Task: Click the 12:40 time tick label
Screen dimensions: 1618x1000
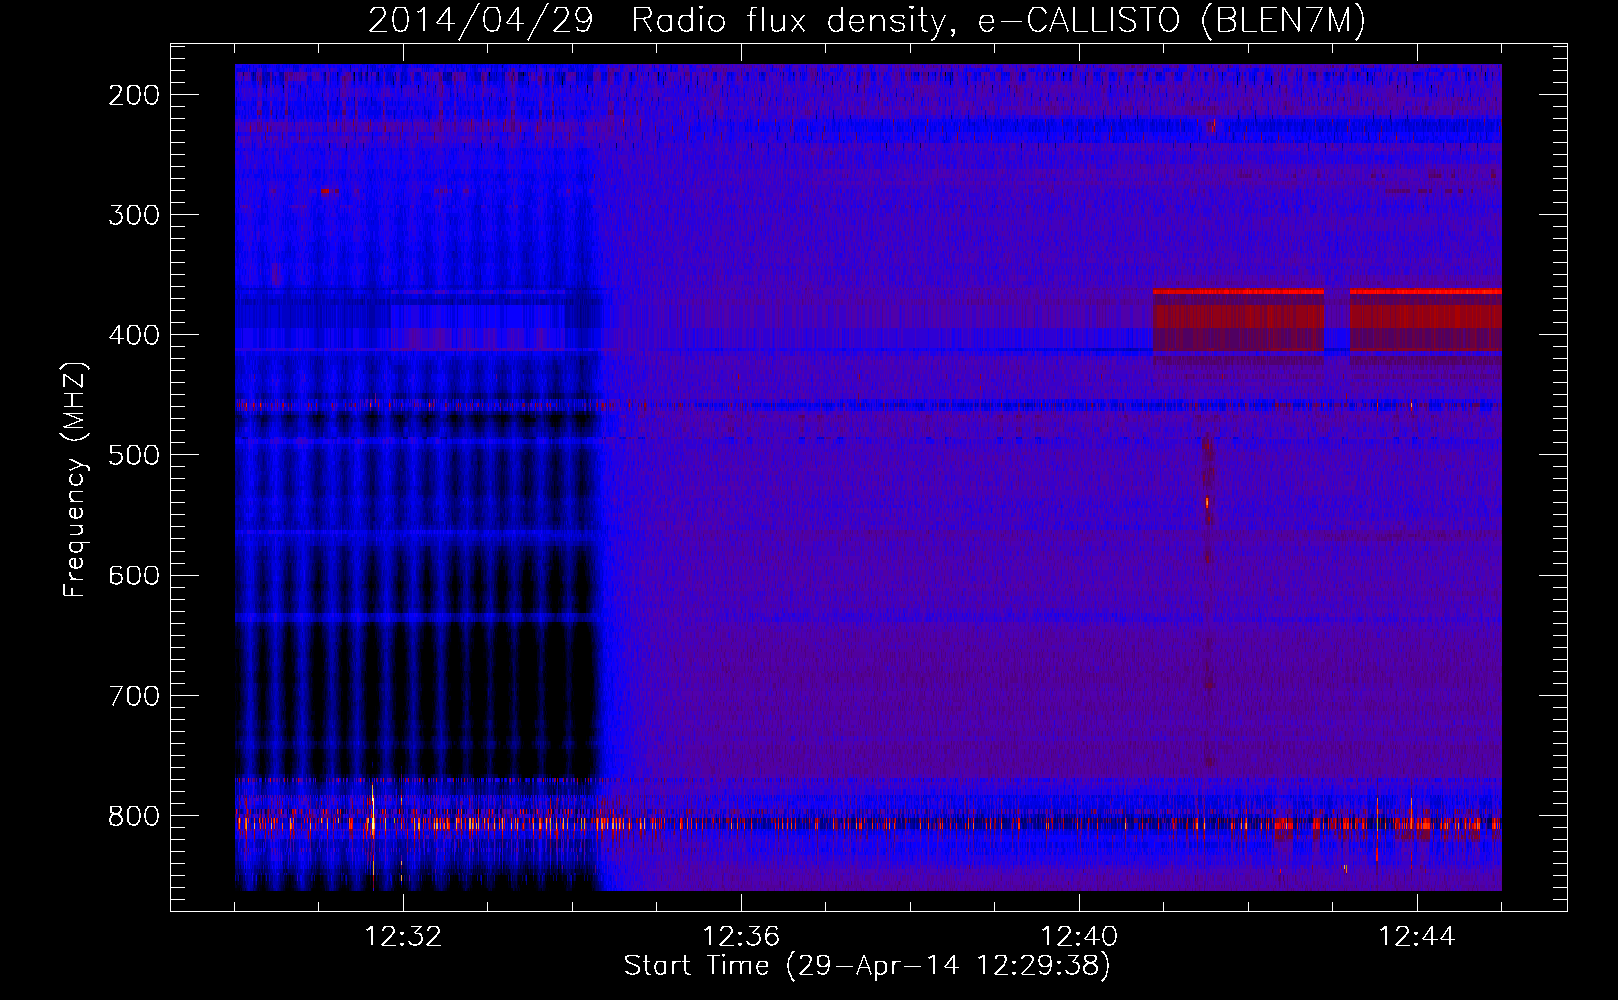Action: 1079,937
